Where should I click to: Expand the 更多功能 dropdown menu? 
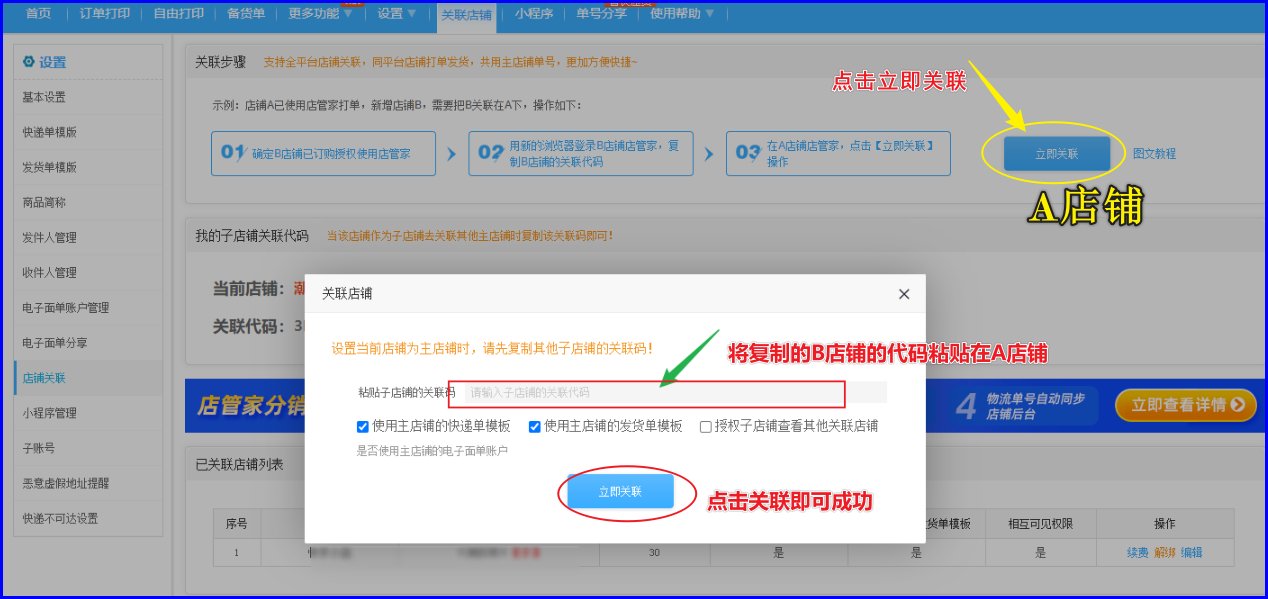click(x=319, y=14)
